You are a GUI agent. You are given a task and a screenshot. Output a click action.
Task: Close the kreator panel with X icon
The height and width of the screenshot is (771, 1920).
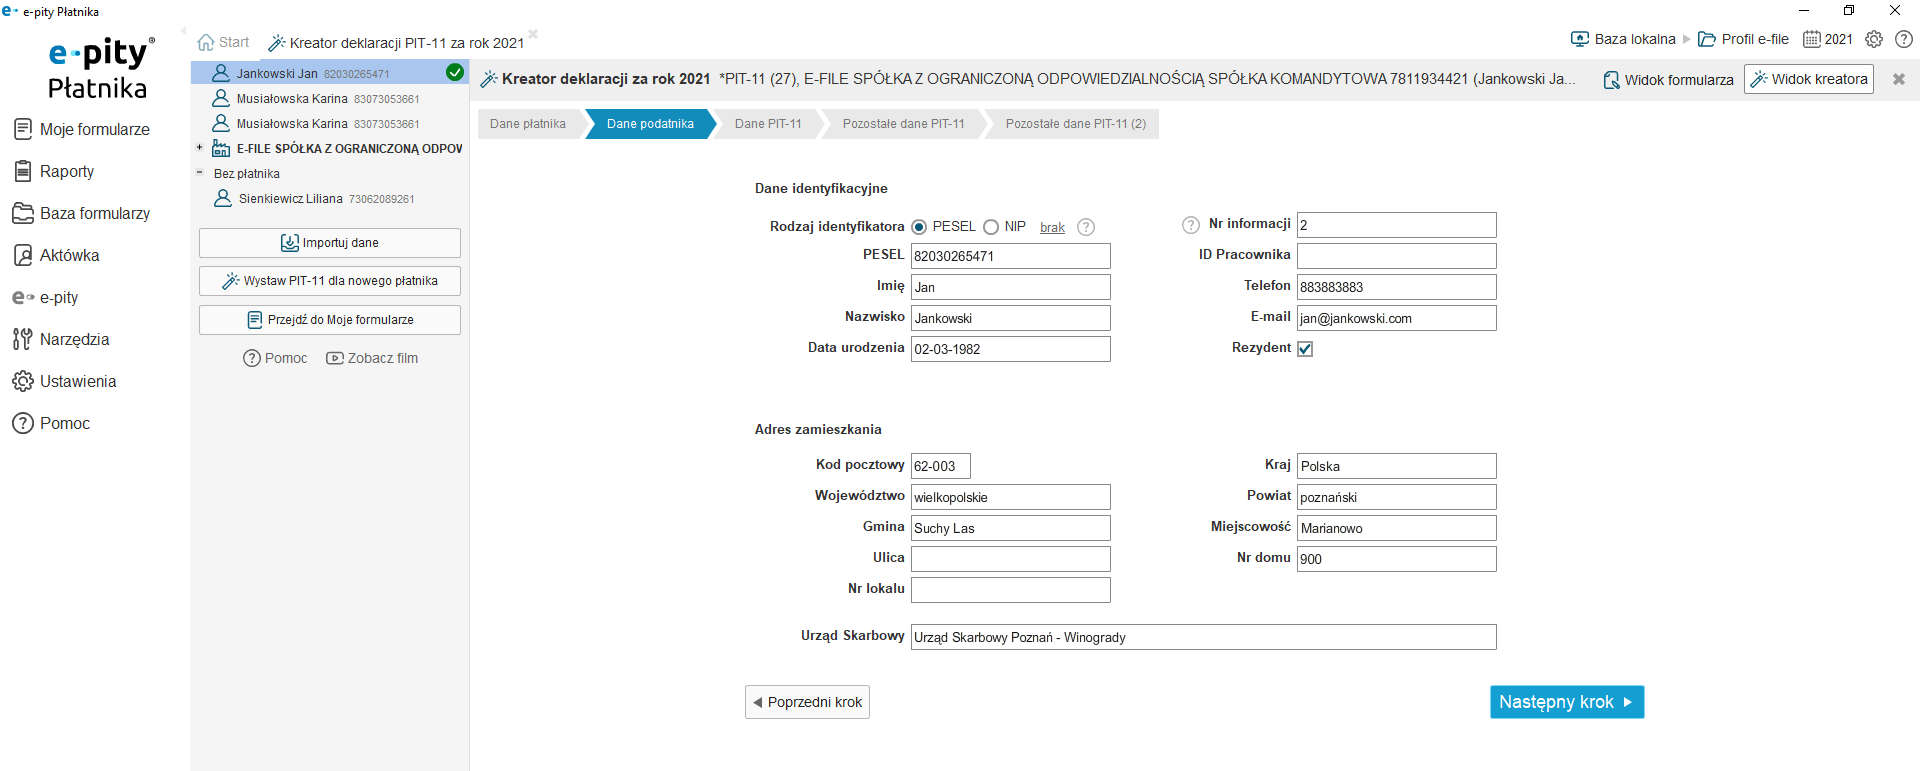1899,79
